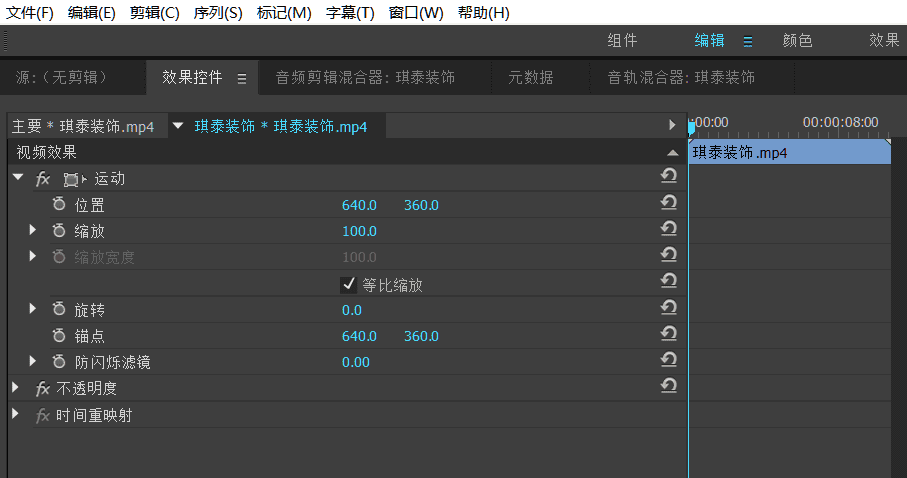Collapse the 运动 effect group
This screenshot has width=907, height=478.
(x=18, y=177)
